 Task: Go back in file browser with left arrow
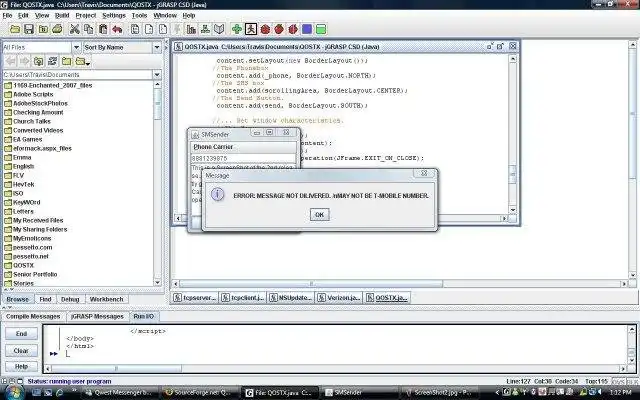11,61
